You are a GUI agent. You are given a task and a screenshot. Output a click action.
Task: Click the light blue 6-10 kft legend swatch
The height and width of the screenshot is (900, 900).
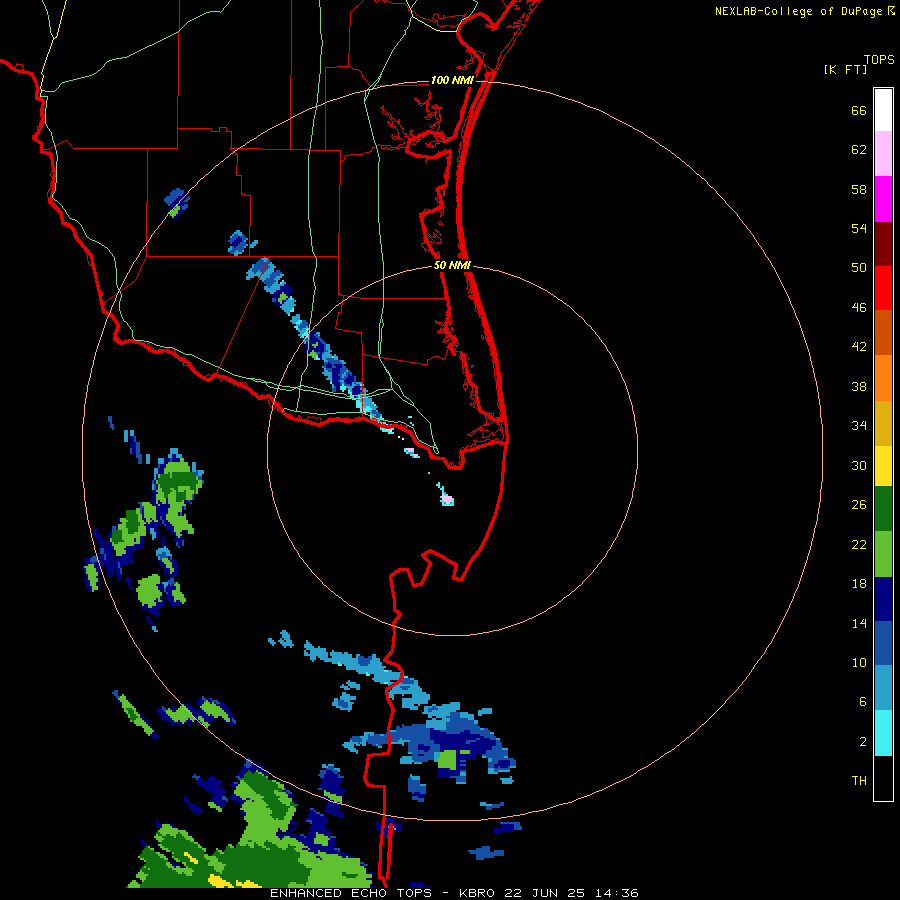883,688
